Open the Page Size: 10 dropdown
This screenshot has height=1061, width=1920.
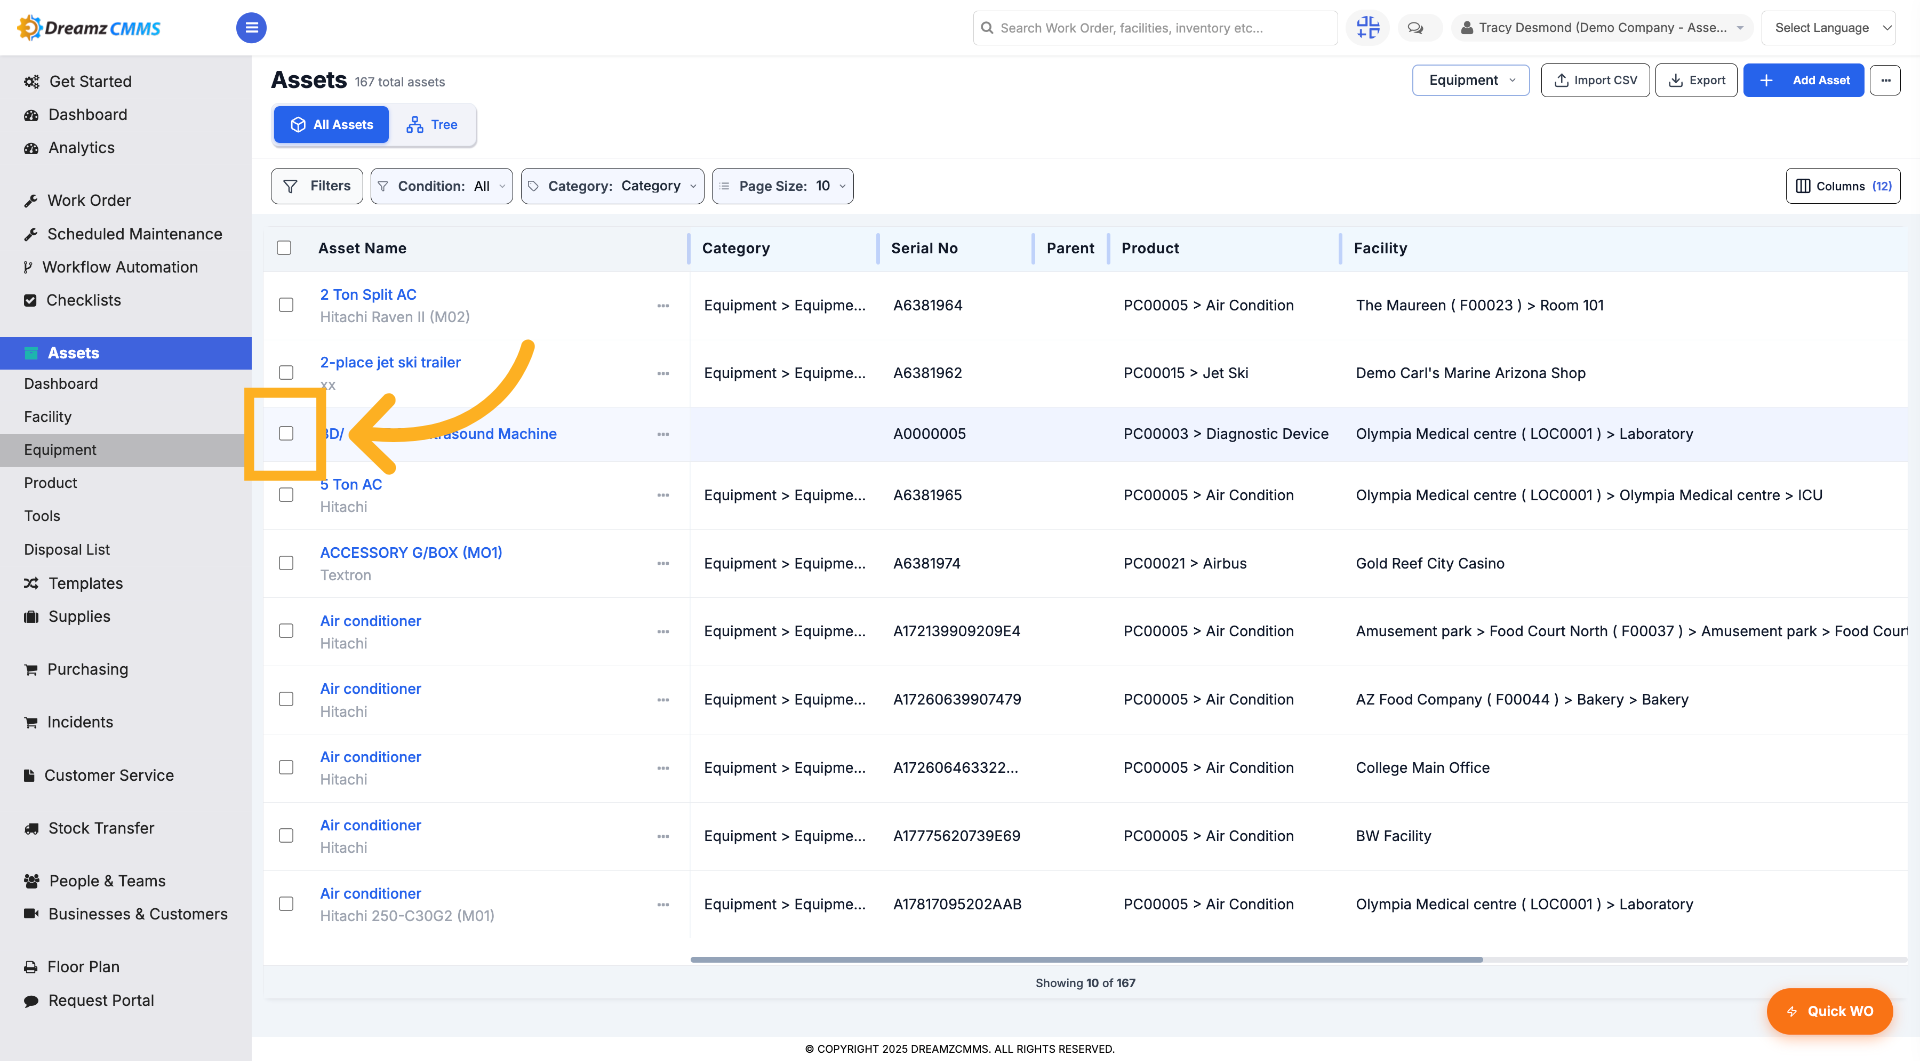point(782,186)
